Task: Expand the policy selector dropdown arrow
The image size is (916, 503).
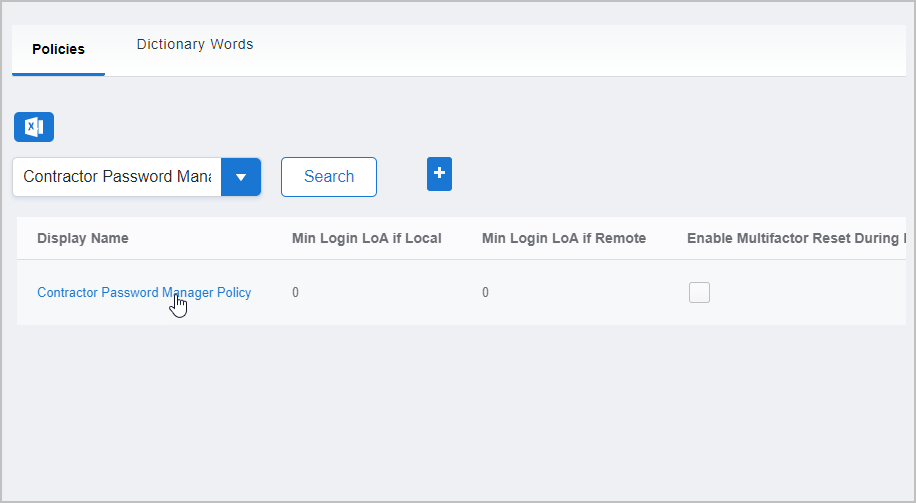Action: tap(240, 177)
